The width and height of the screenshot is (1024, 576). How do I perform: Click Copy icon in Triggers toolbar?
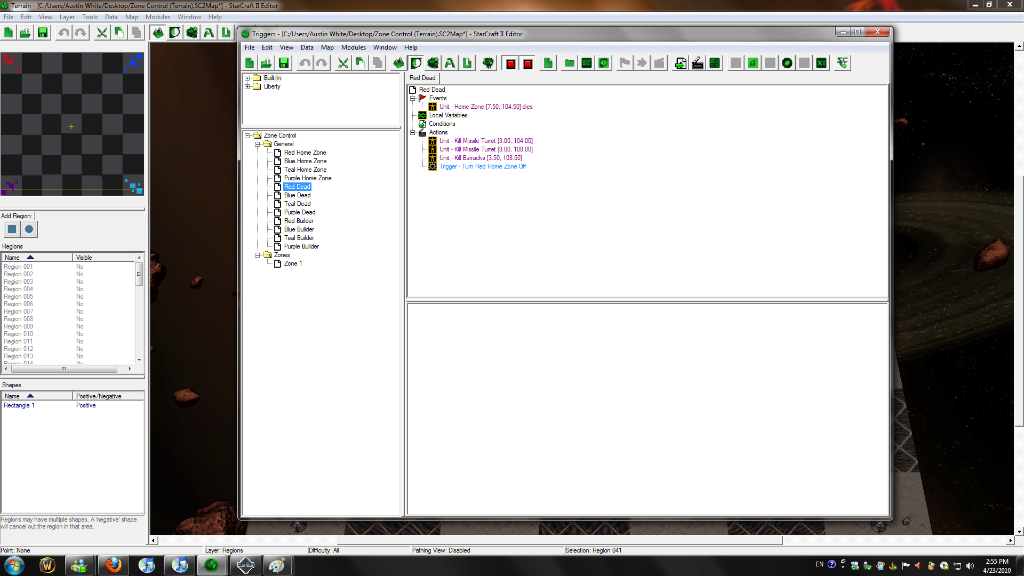pos(360,63)
